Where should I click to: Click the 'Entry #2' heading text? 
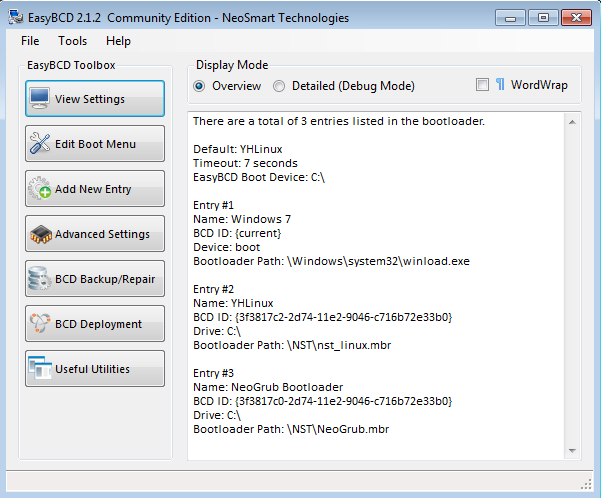(x=213, y=289)
